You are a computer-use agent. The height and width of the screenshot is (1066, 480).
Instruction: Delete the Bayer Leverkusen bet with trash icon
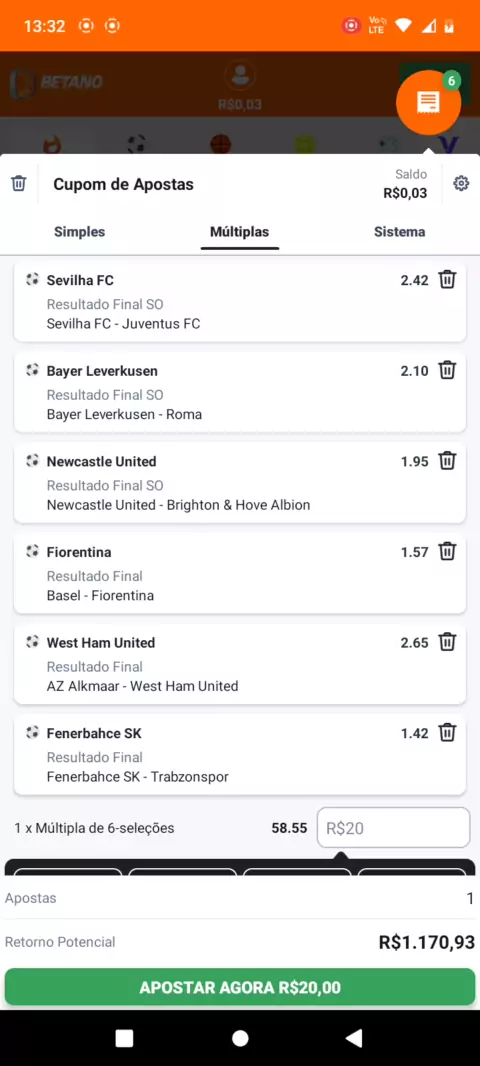point(447,370)
